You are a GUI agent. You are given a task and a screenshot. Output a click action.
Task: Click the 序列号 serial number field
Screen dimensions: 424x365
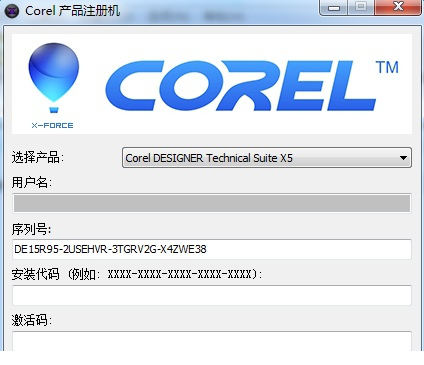(x=212, y=249)
